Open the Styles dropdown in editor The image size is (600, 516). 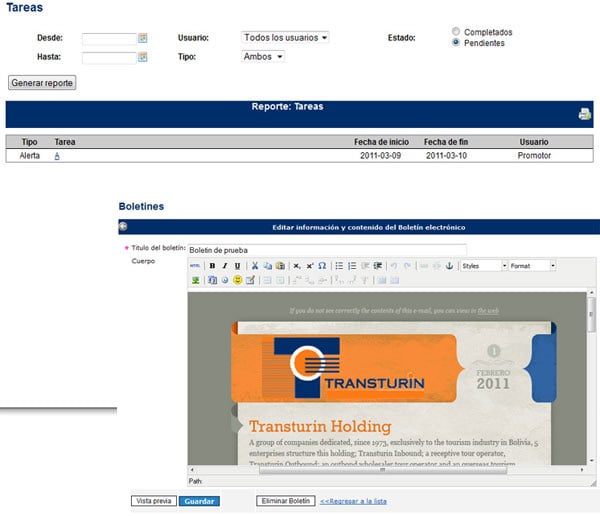point(484,266)
